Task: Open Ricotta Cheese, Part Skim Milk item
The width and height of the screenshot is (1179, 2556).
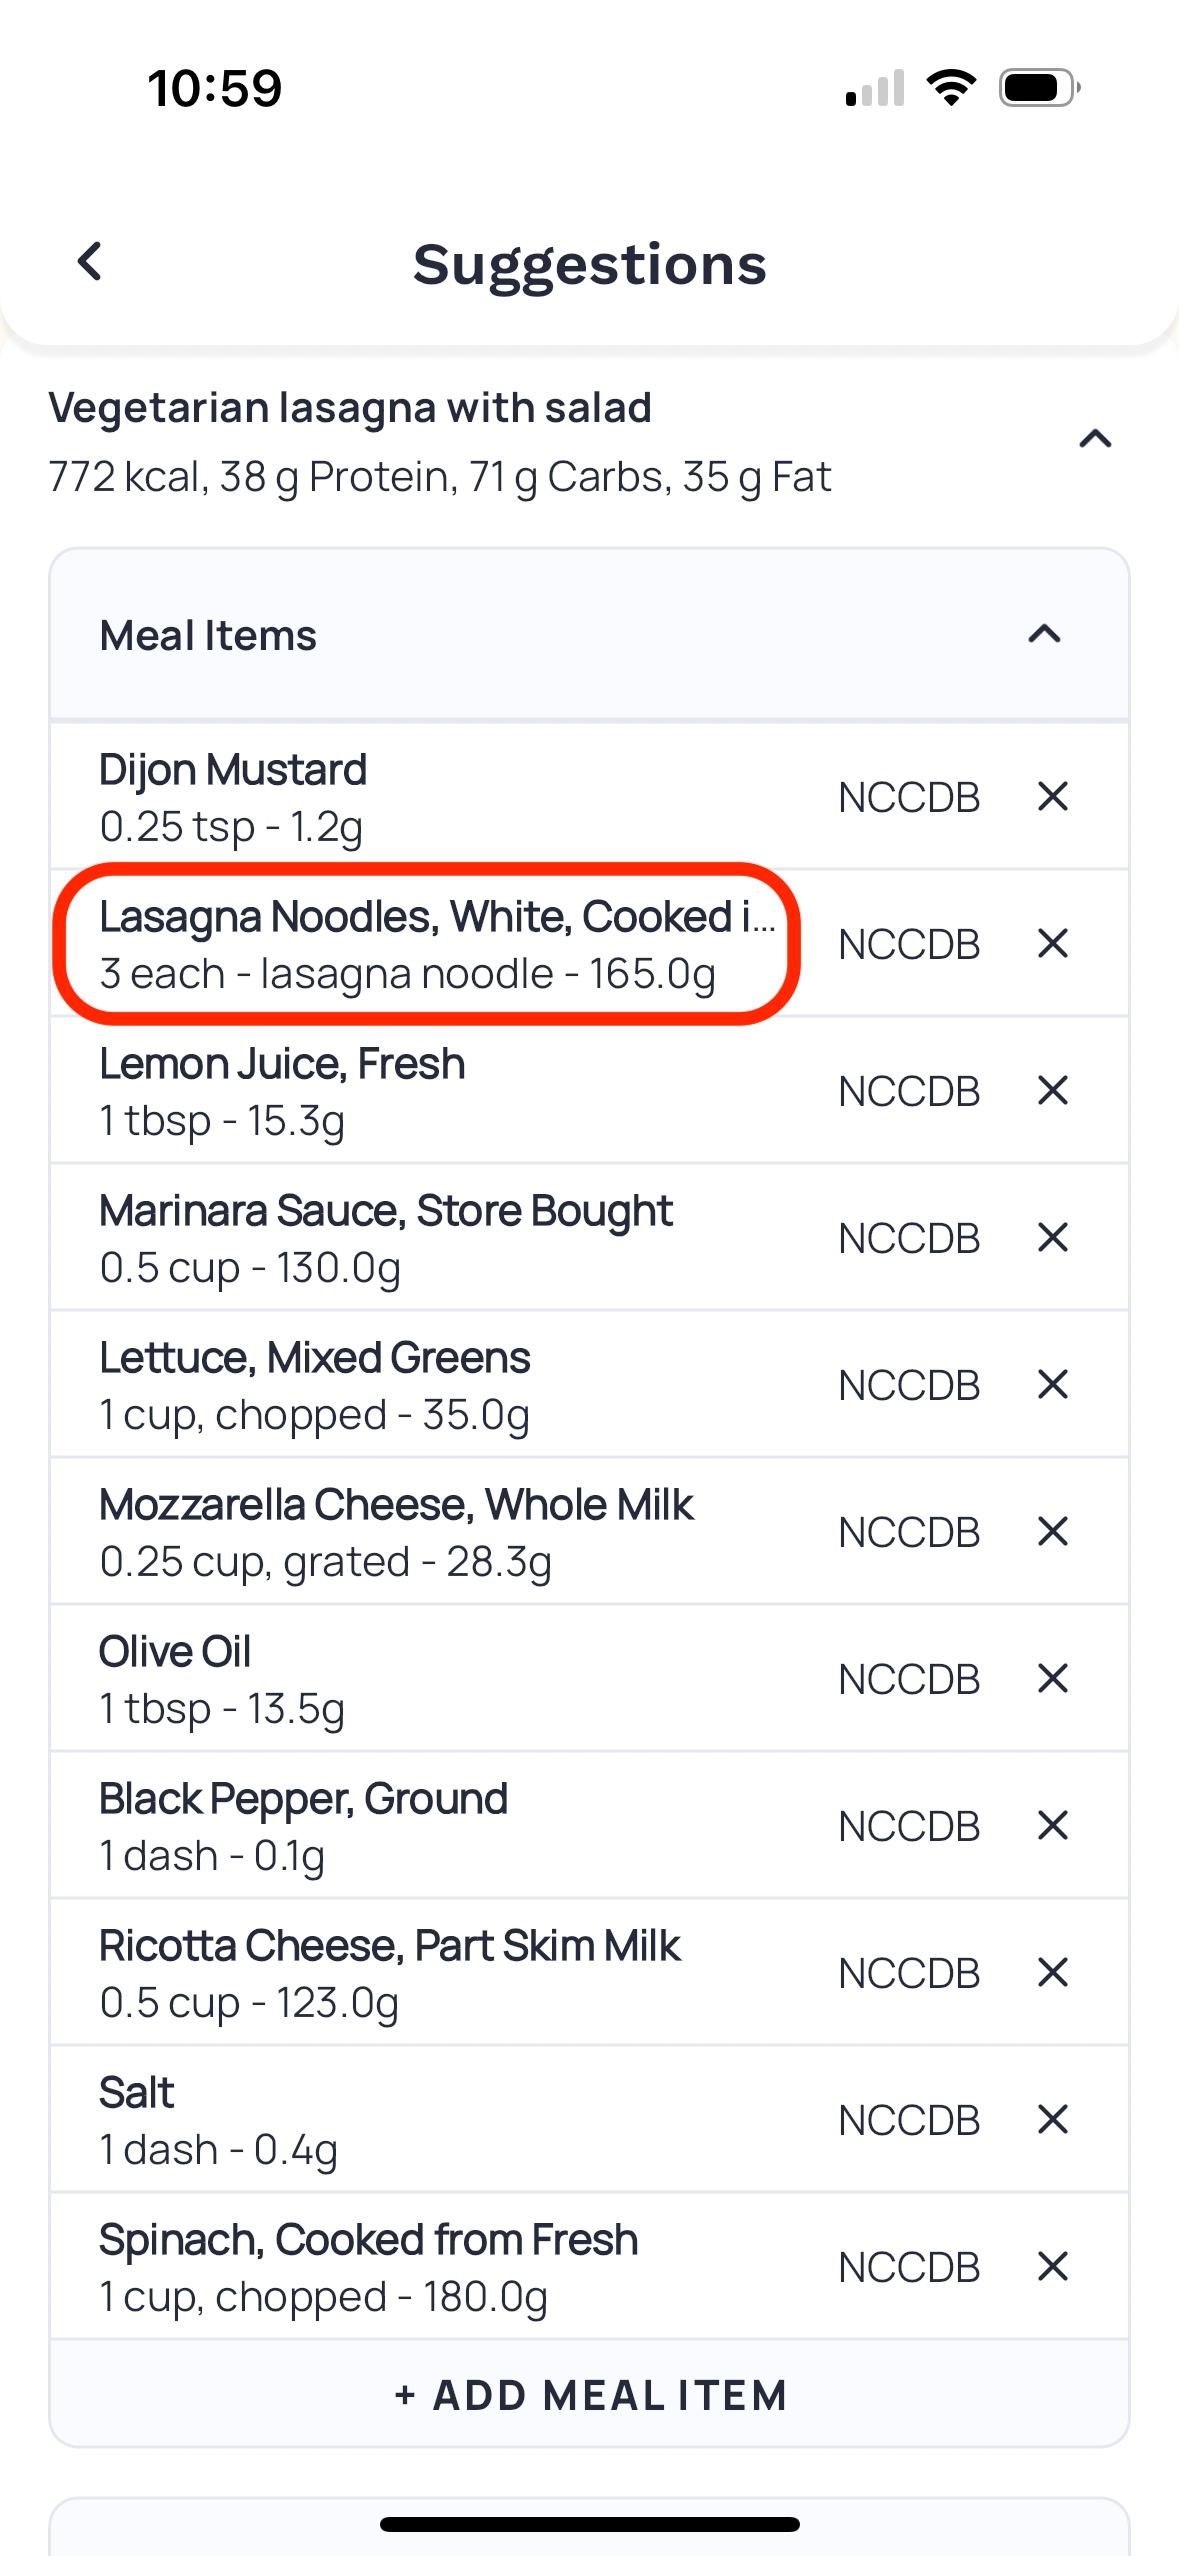Action: coord(390,1973)
